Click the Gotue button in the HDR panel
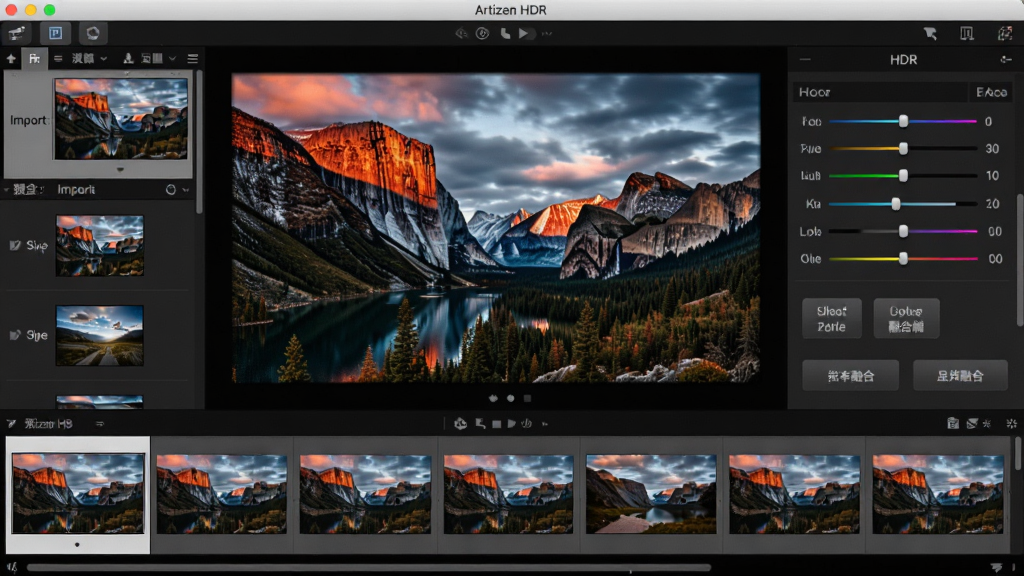Image resolution: width=1024 pixels, height=576 pixels. pyautogui.click(x=906, y=319)
